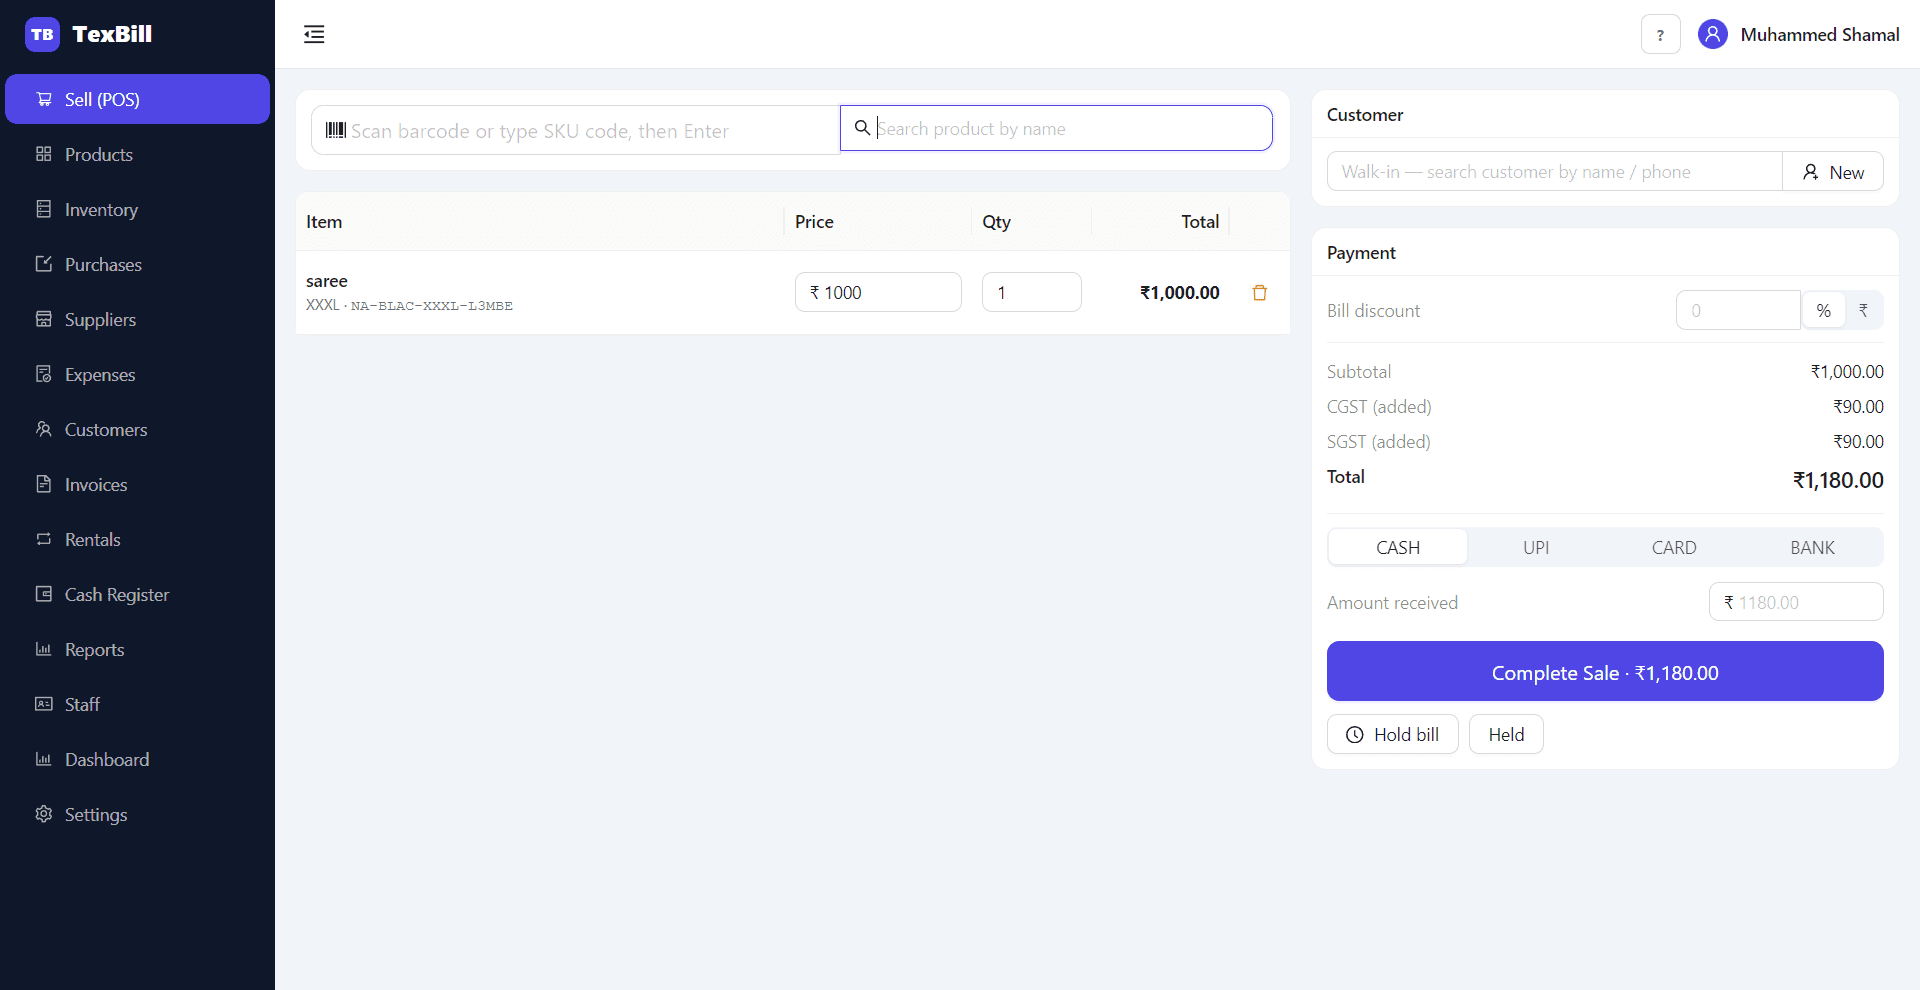Viewport: 1920px width, 990px height.
Task: Click the Purchases icon in sidebar
Action: tap(44, 264)
